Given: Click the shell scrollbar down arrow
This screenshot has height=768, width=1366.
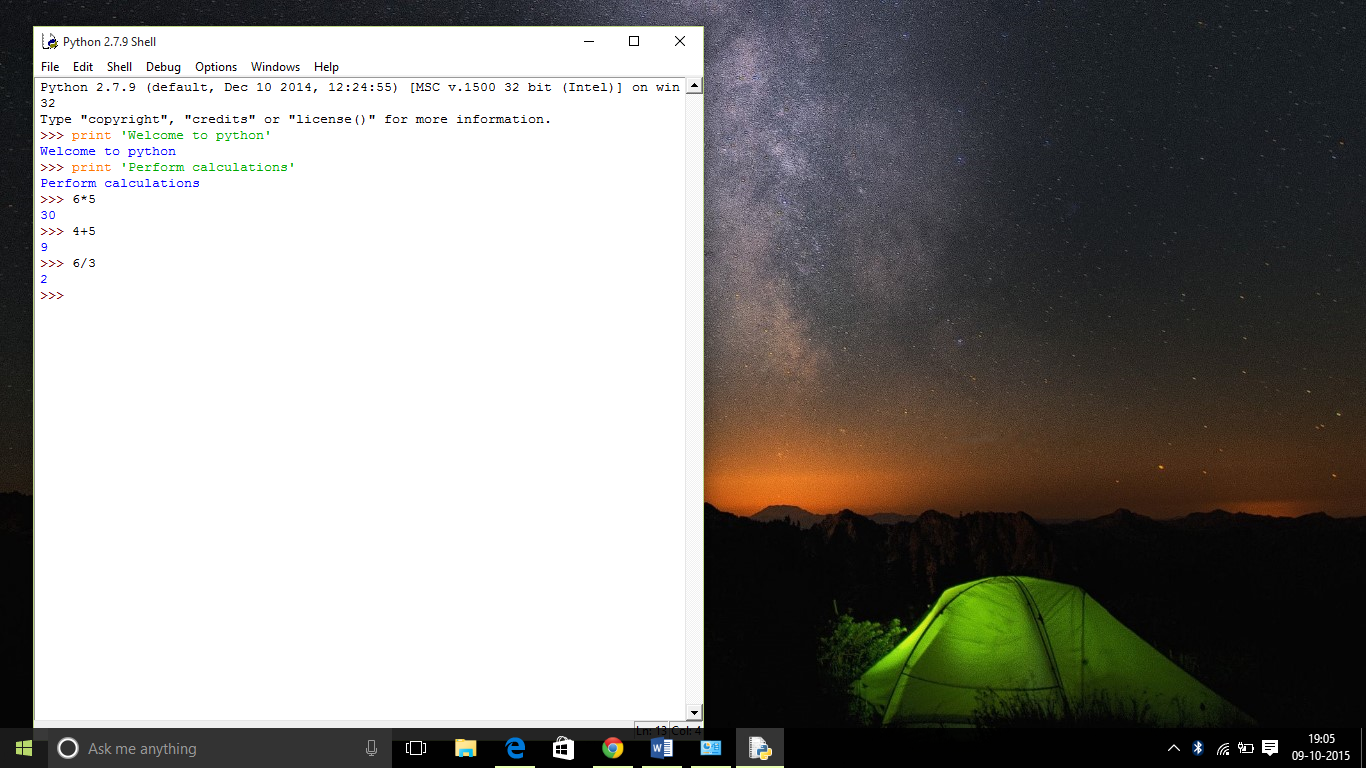Looking at the screenshot, I should tap(694, 710).
